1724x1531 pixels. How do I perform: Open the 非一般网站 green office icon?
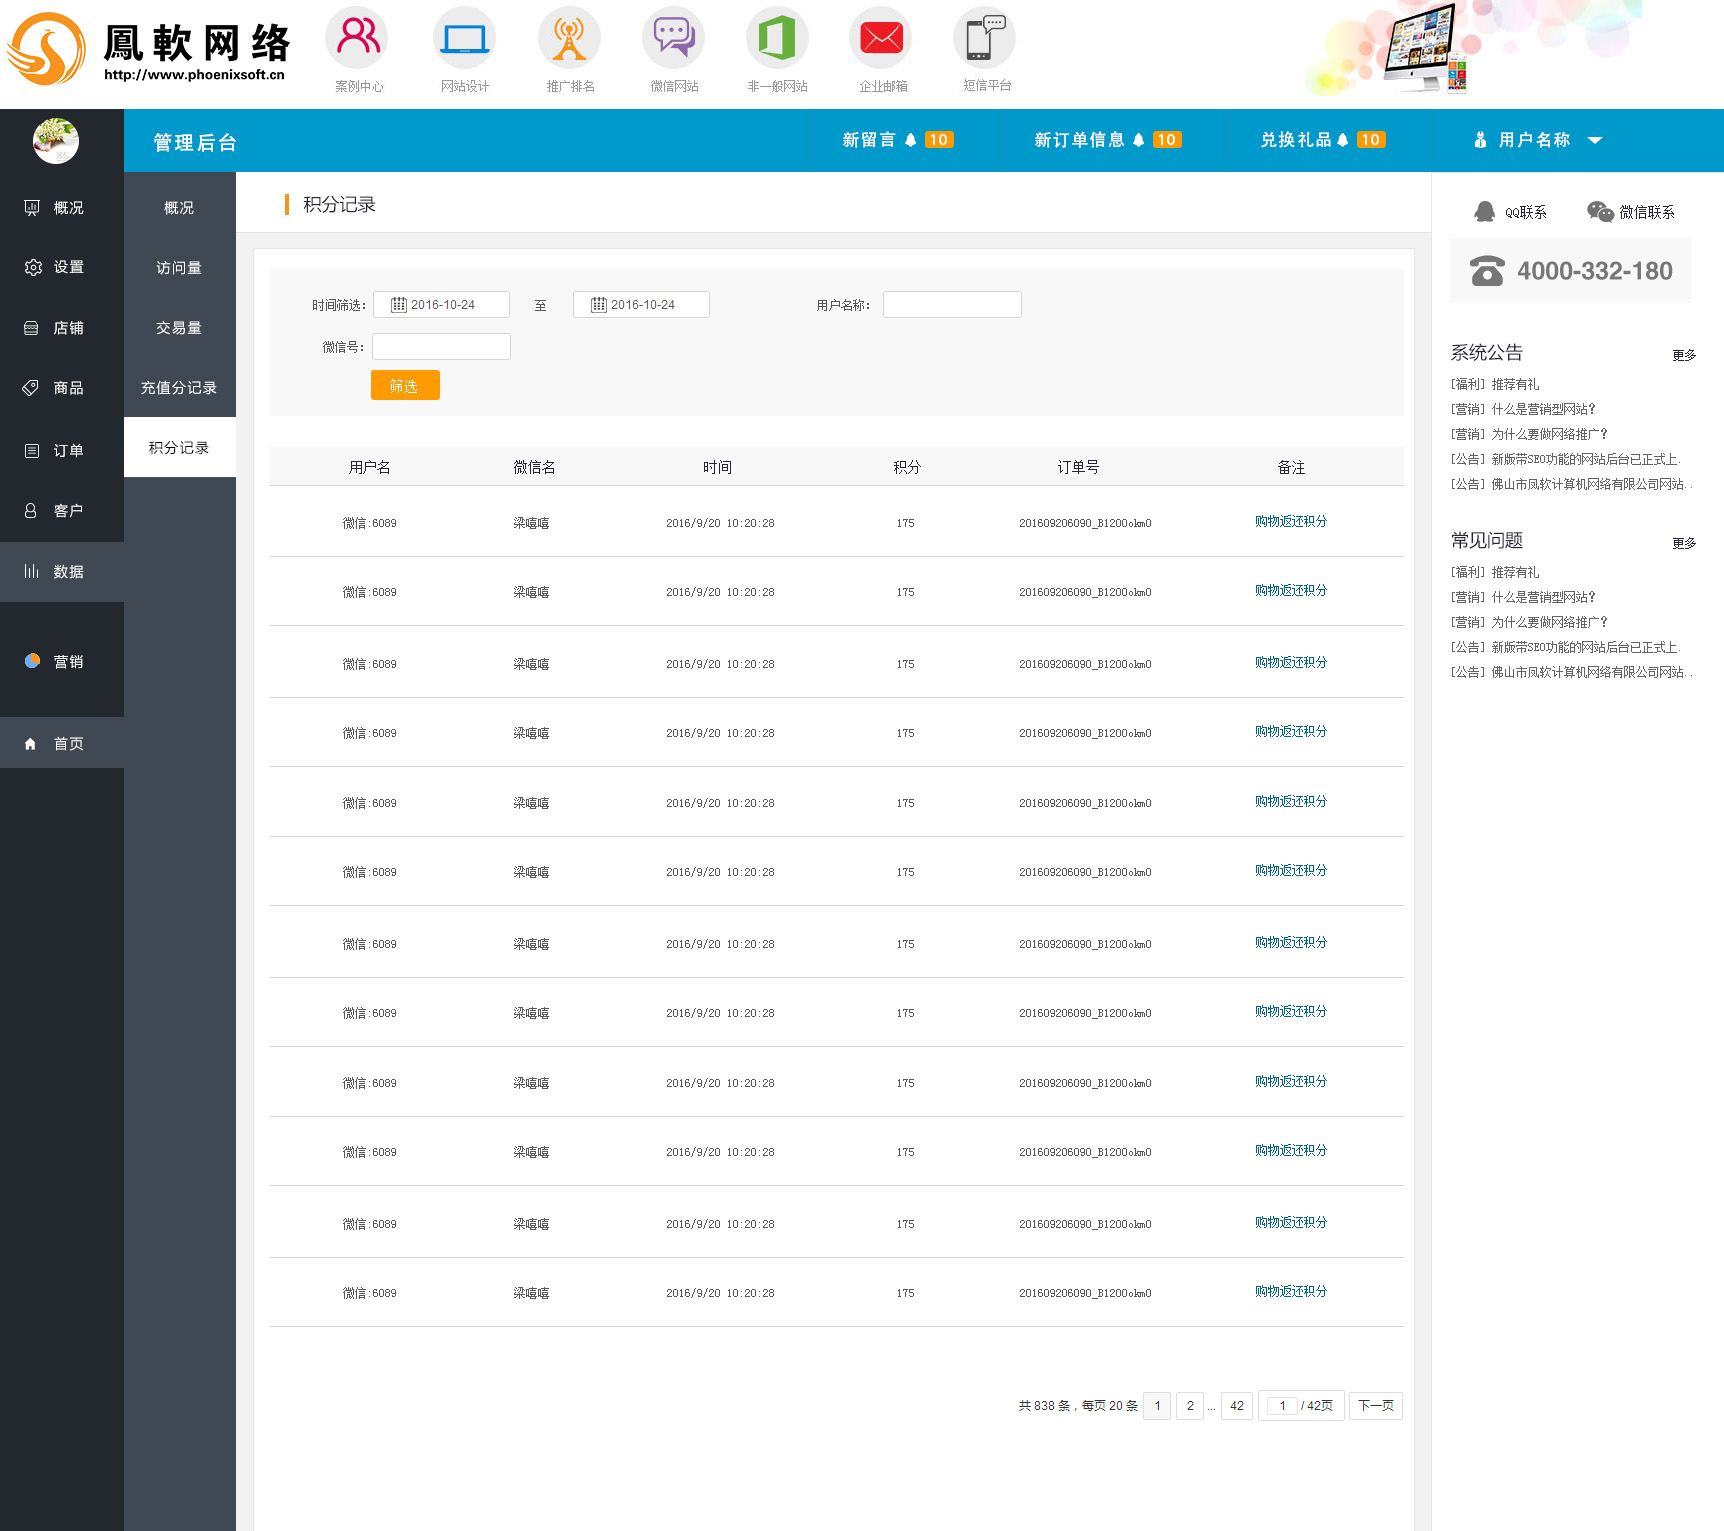click(777, 38)
